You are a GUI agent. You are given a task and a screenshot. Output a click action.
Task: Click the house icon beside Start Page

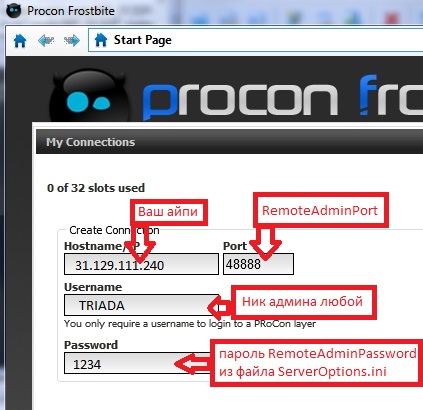101,40
